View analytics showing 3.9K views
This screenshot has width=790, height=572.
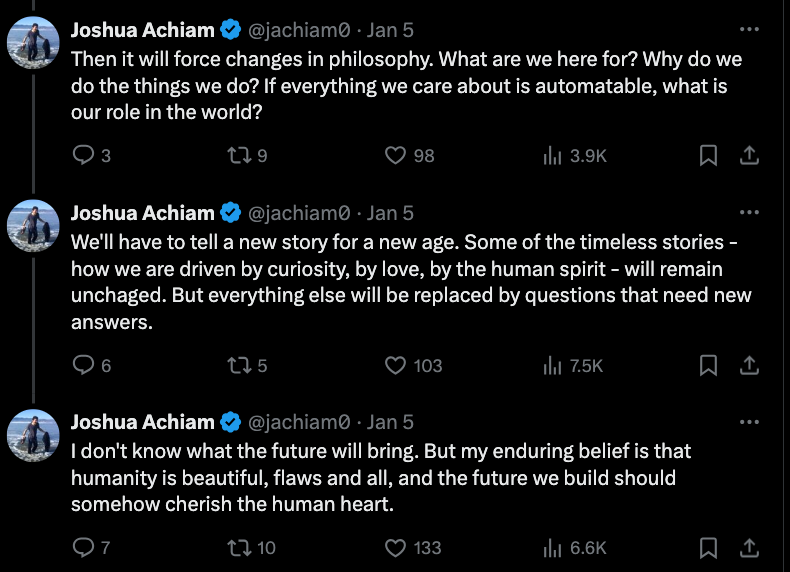(575, 155)
